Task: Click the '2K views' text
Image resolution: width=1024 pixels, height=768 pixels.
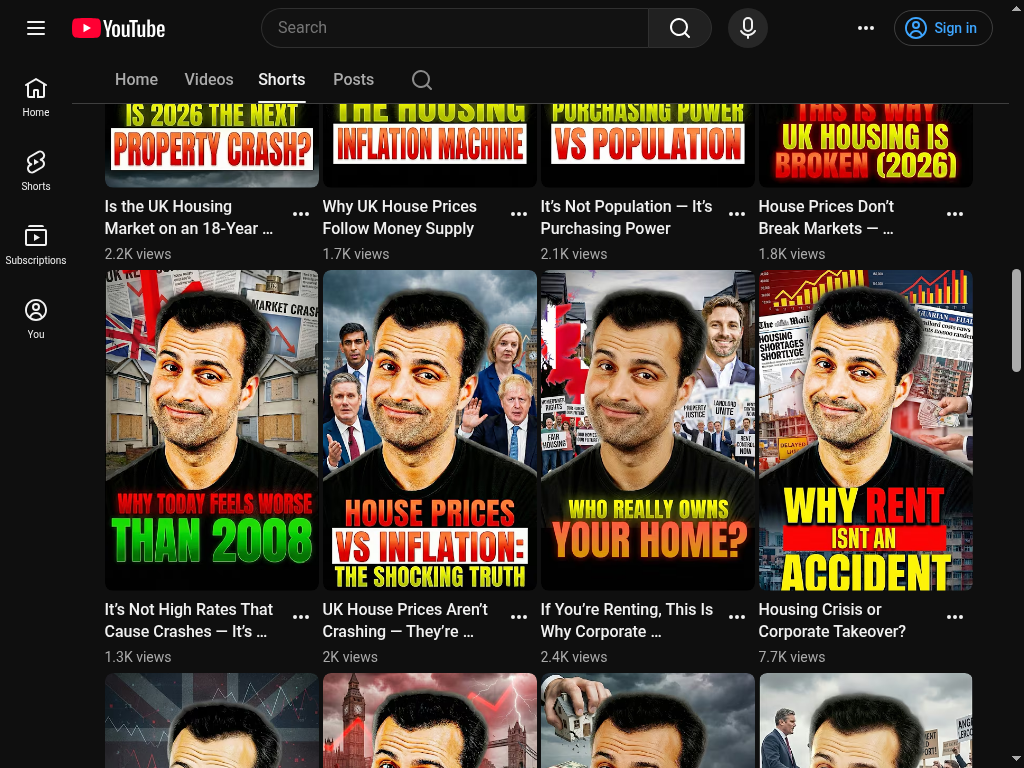Action: [350, 657]
